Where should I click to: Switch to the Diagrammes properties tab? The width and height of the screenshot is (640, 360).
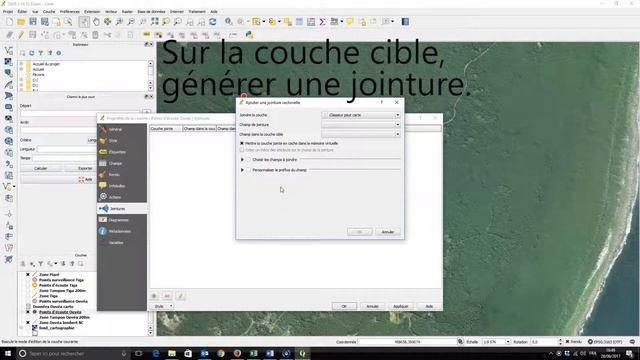[122, 220]
